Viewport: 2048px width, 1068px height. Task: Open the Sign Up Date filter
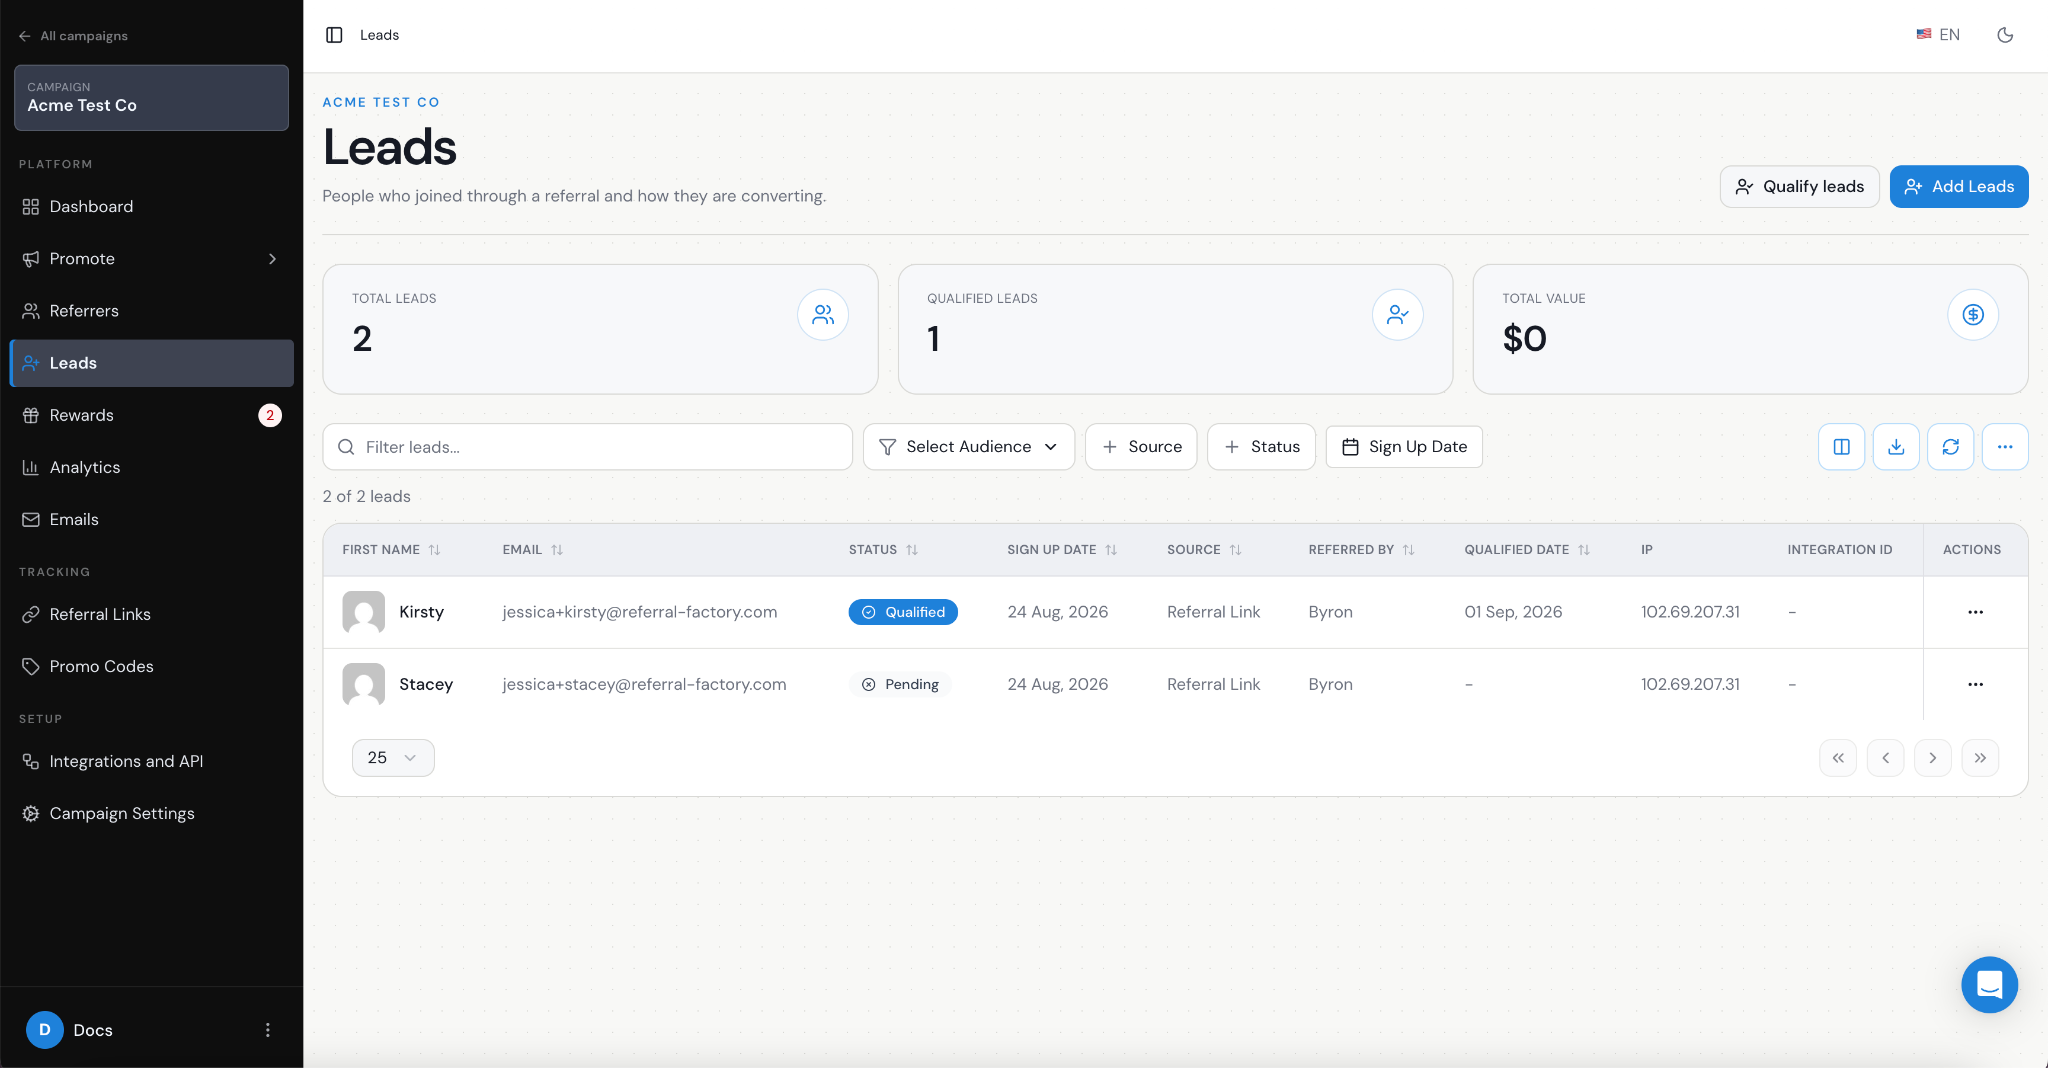coord(1404,447)
